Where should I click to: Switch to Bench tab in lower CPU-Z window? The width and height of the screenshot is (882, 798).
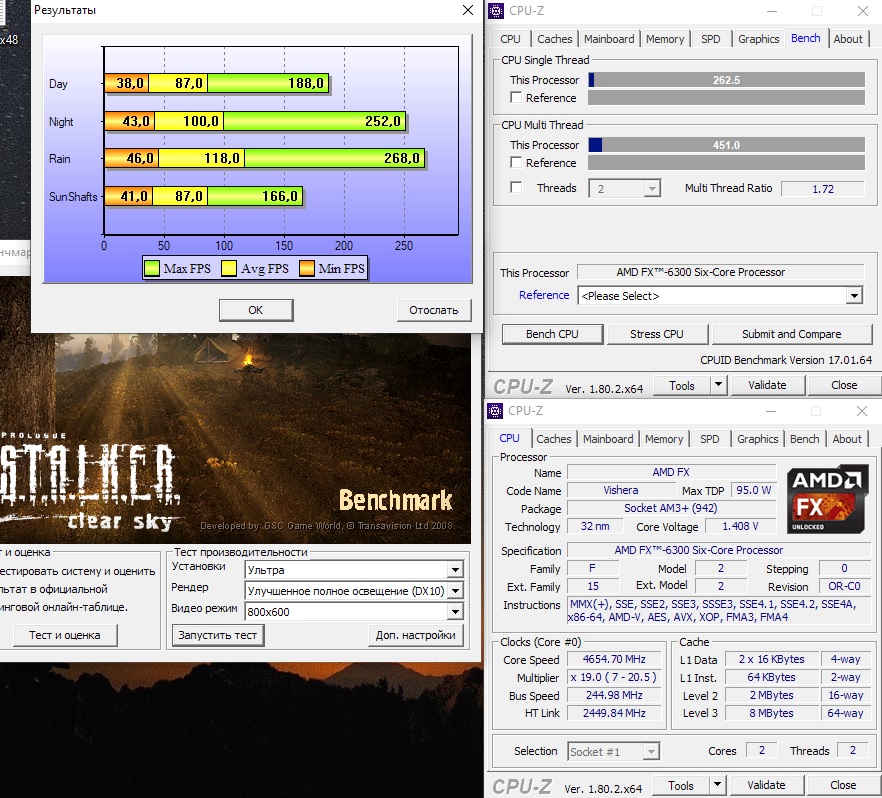coord(804,439)
